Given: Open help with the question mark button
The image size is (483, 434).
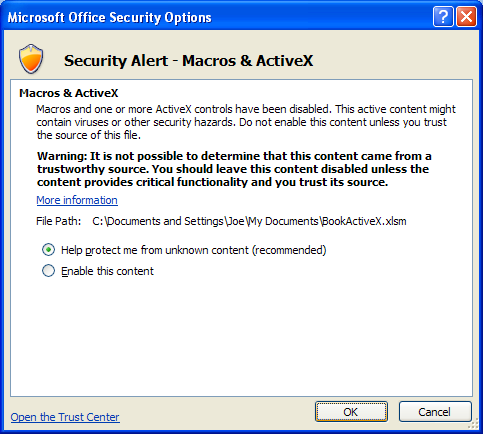Looking at the screenshot, I should [443, 17].
